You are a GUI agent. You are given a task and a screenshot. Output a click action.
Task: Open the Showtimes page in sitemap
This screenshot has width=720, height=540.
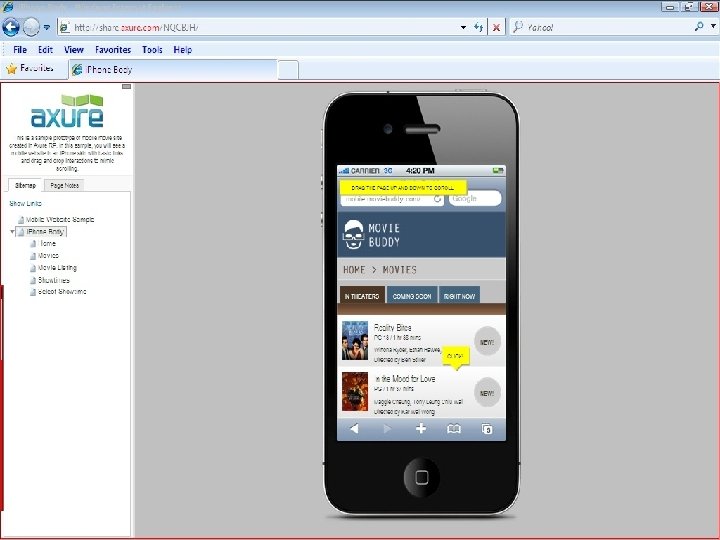coord(54,280)
